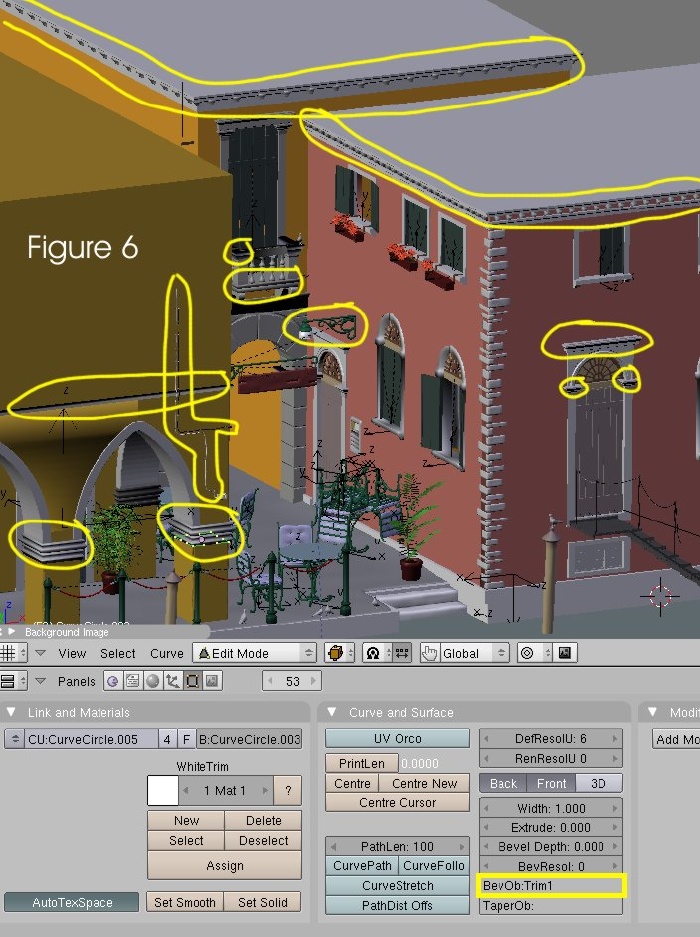Click Centre Cursor
Image resolution: width=700 pixels, height=937 pixels.
point(398,803)
